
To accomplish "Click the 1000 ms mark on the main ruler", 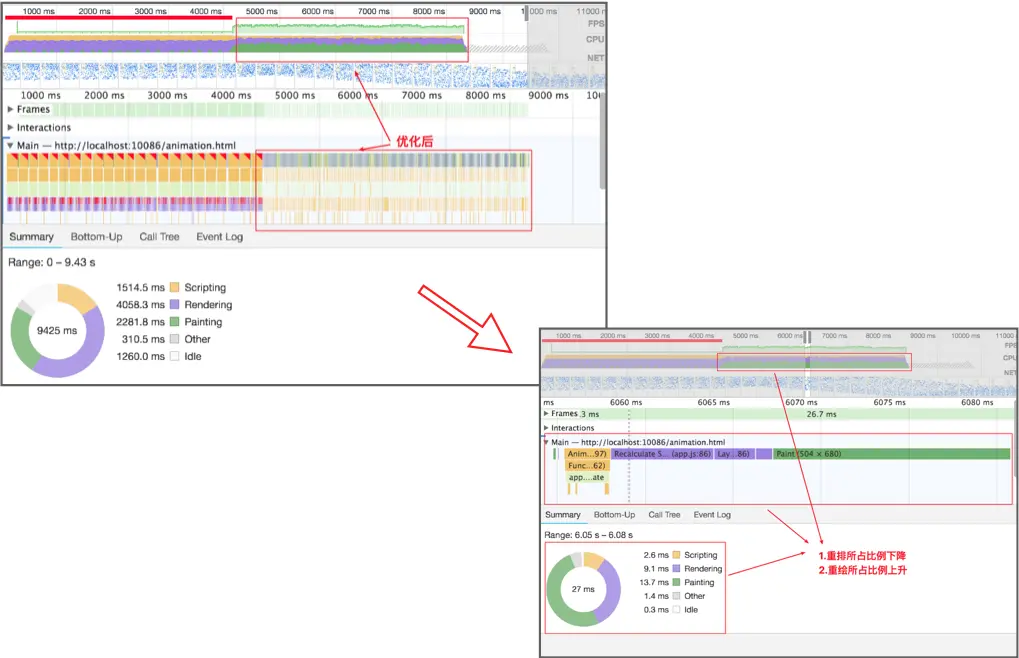I will [x=40, y=95].
